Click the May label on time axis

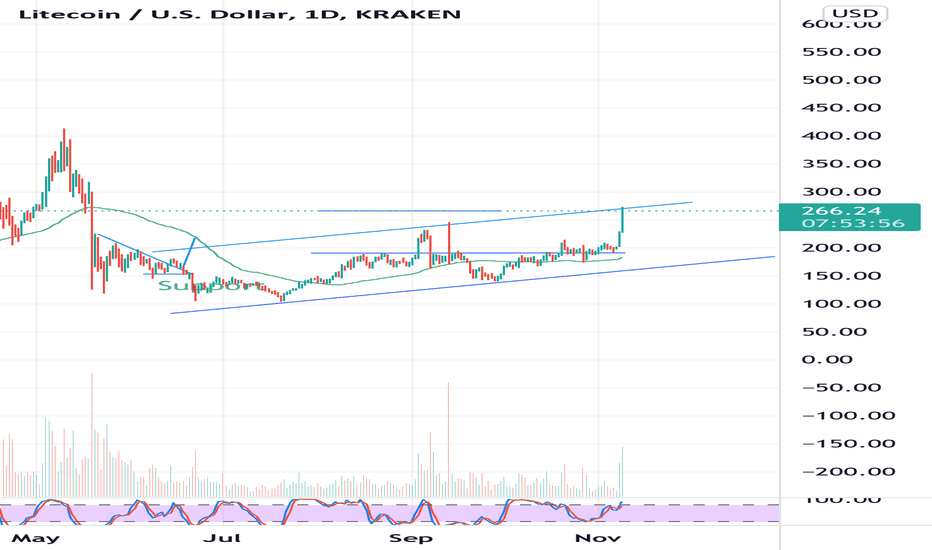point(36,539)
